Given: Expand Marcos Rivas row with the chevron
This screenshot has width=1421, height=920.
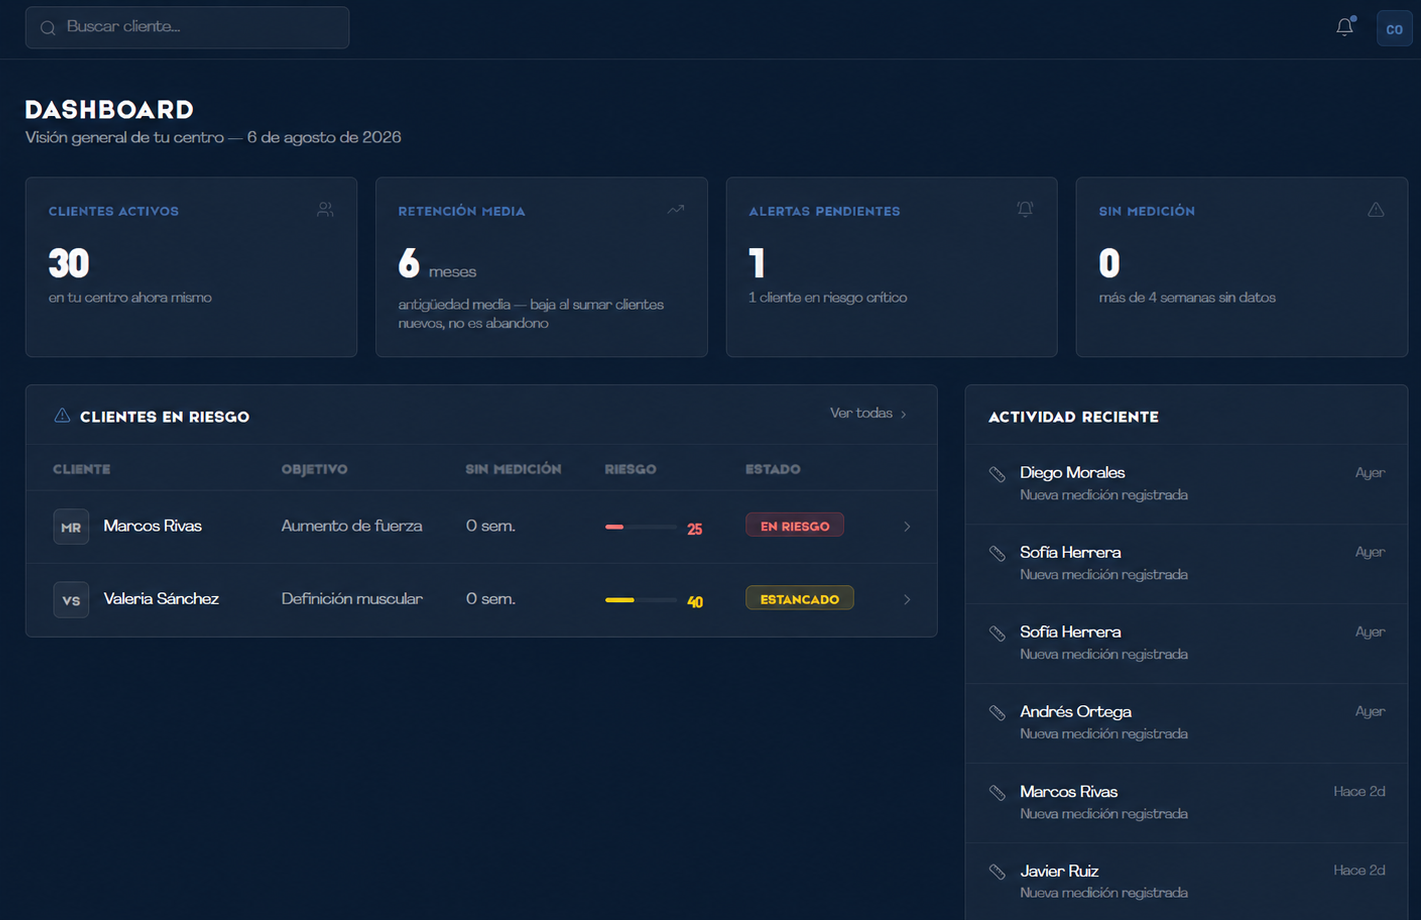Looking at the screenshot, I should 907,527.
